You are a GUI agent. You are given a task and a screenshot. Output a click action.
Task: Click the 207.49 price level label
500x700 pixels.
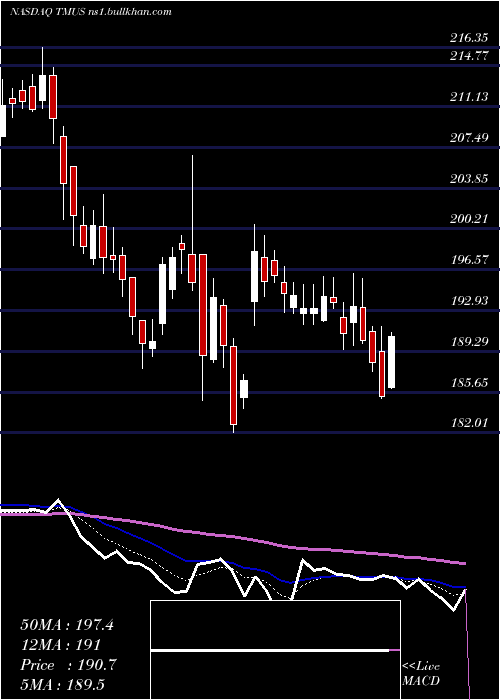(468, 138)
